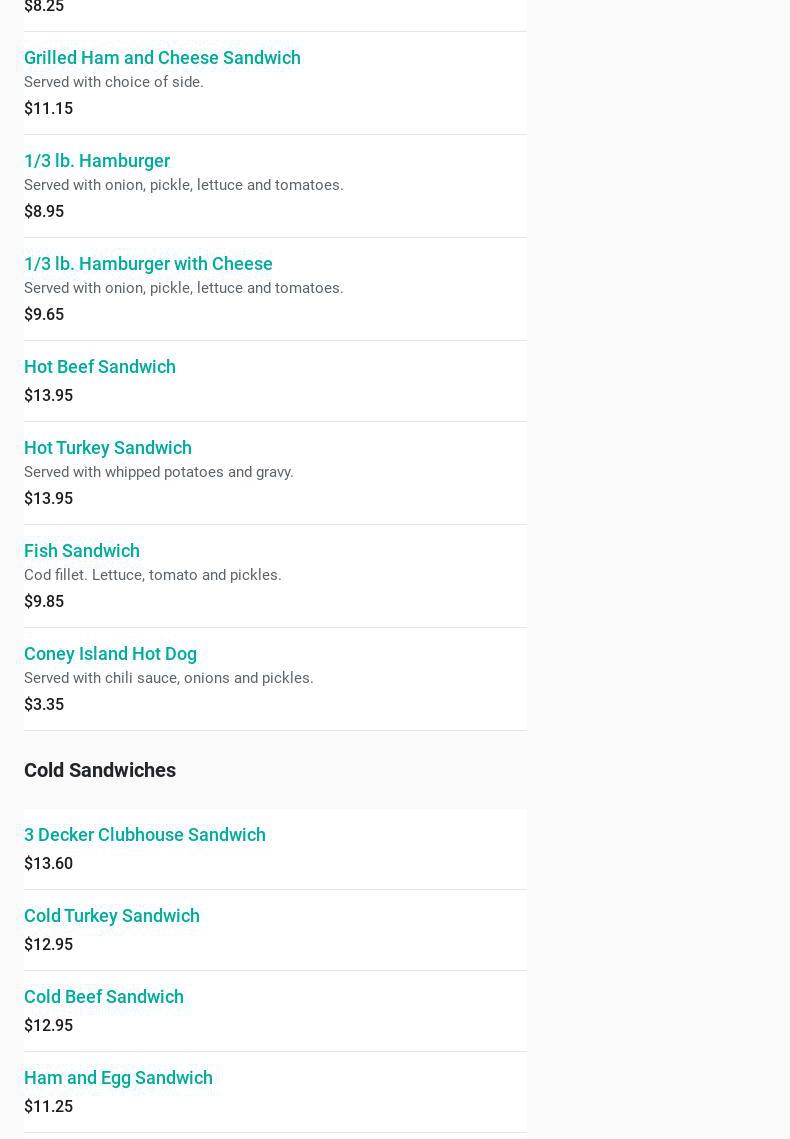
Task: Click the Cod fillet description text
Action: tap(153, 575)
